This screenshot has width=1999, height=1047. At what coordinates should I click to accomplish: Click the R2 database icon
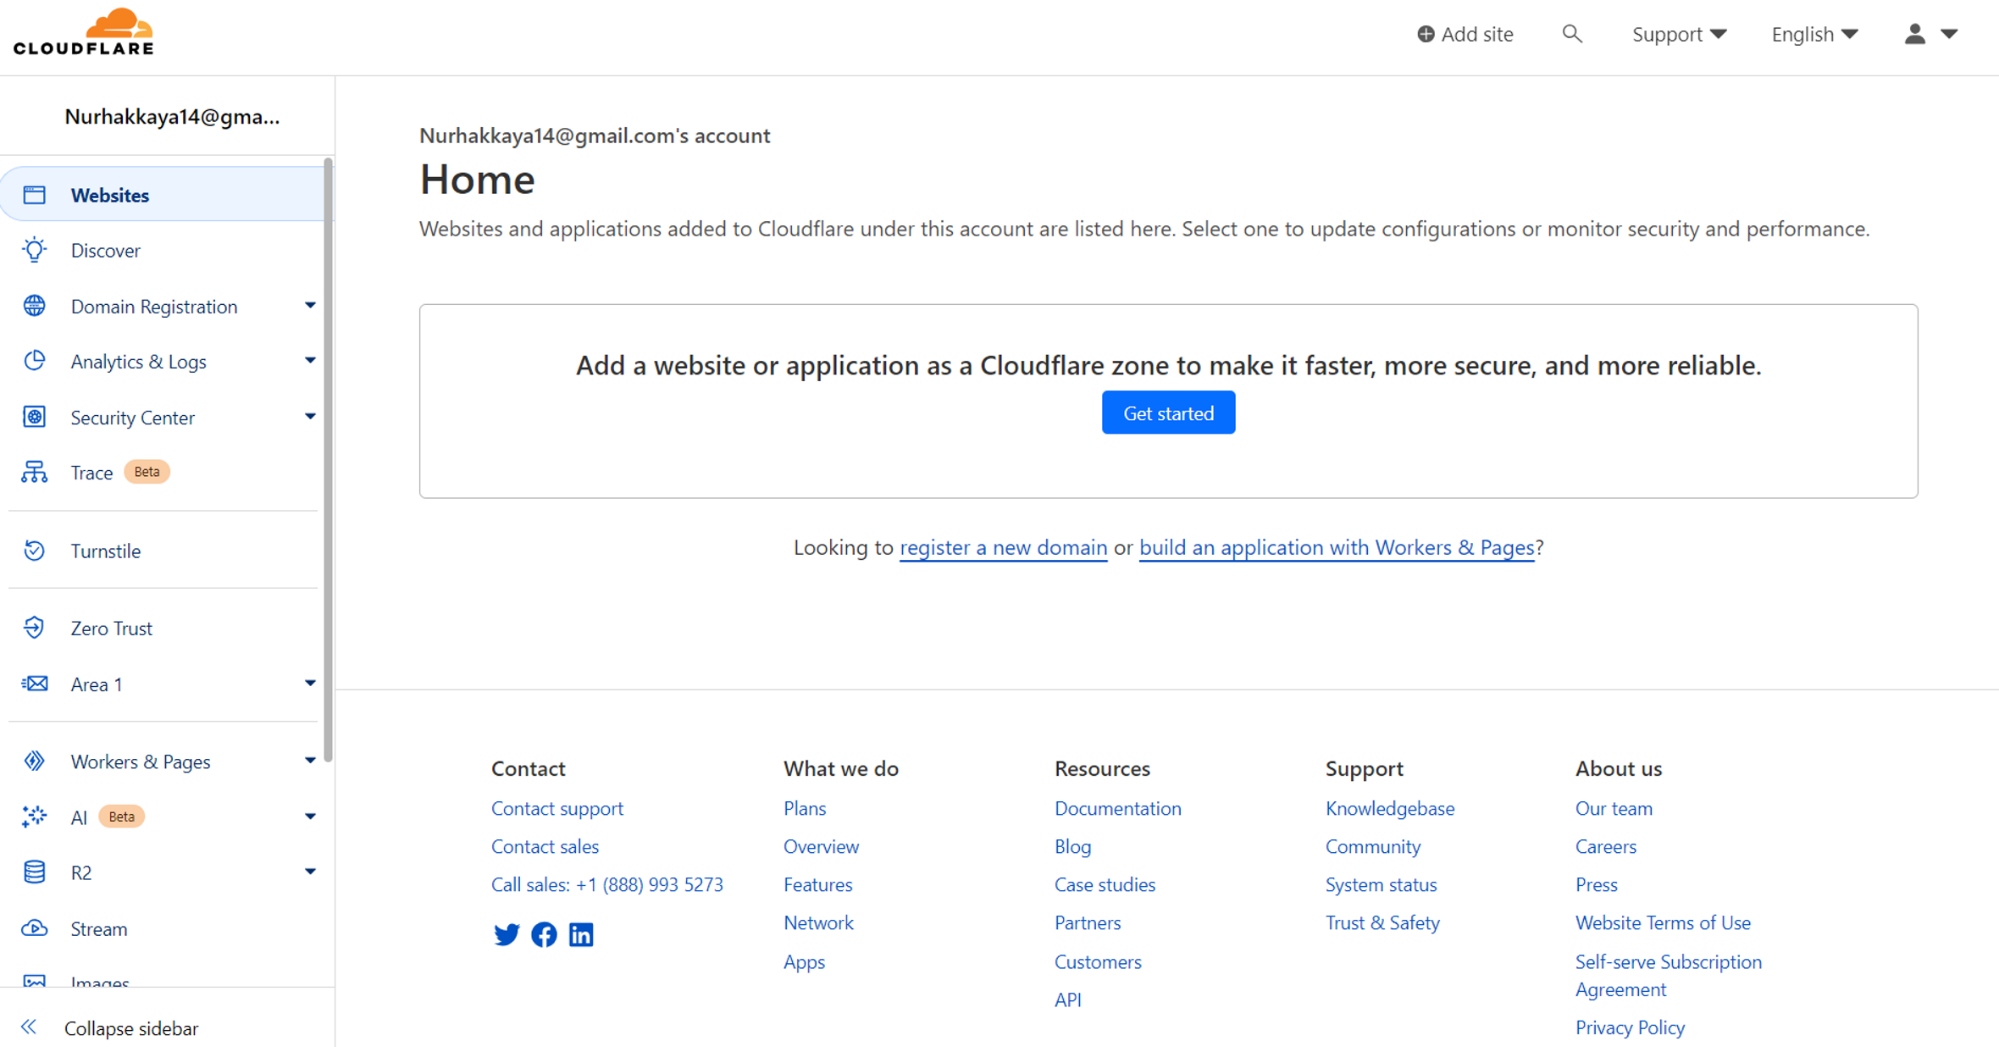point(34,872)
